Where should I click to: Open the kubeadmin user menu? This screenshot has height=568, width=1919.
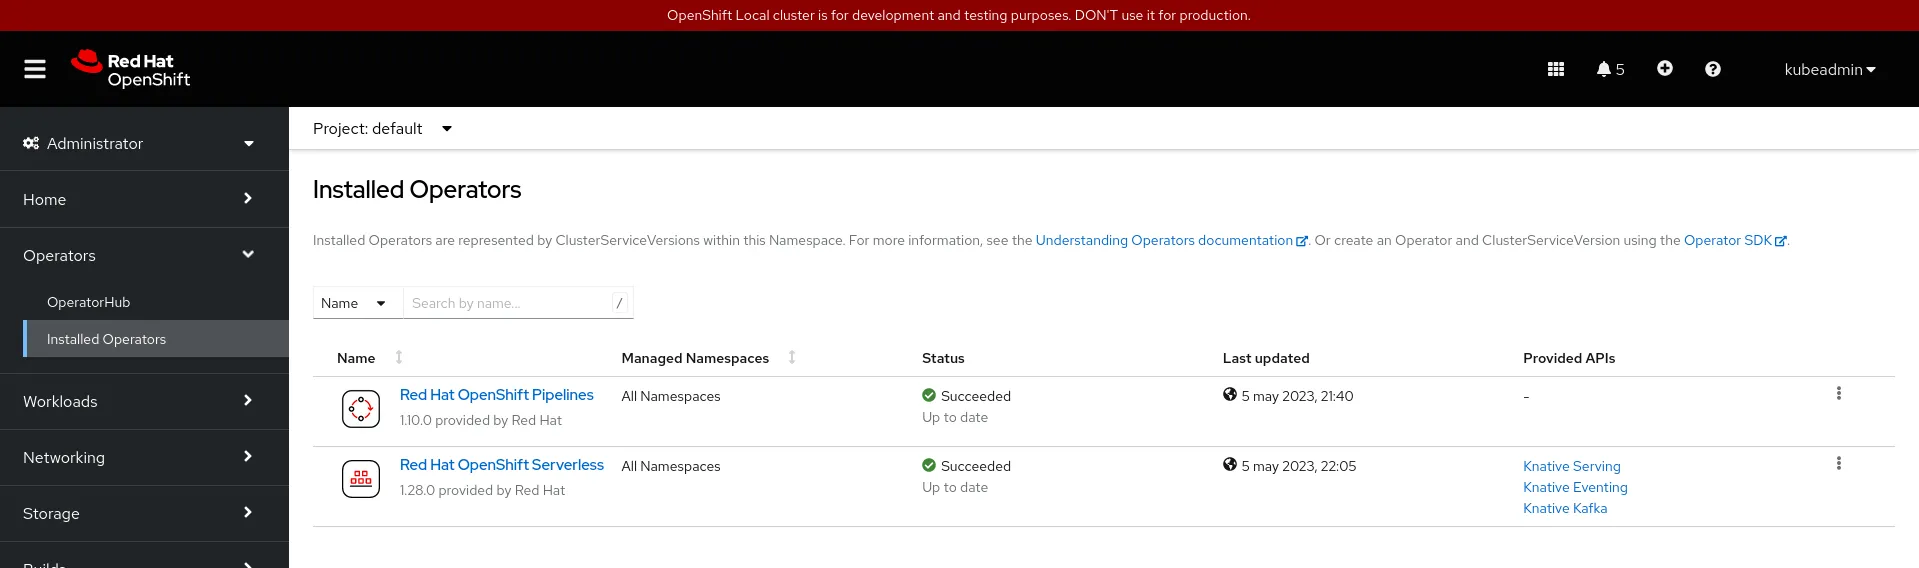(1829, 70)
